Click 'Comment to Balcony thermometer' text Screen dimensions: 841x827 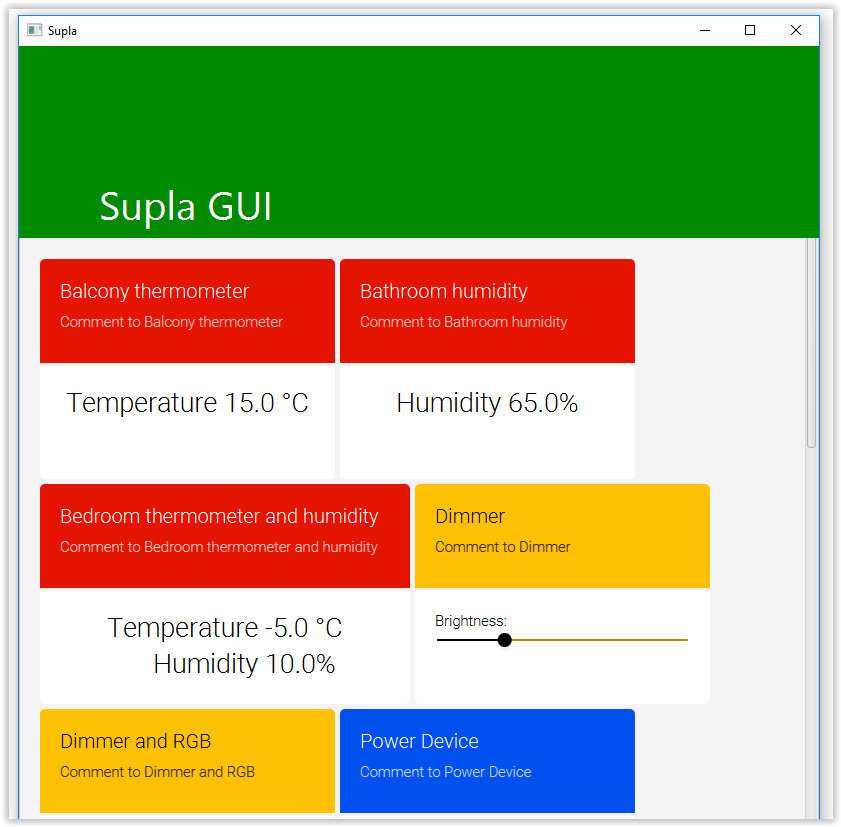point(171,322)
